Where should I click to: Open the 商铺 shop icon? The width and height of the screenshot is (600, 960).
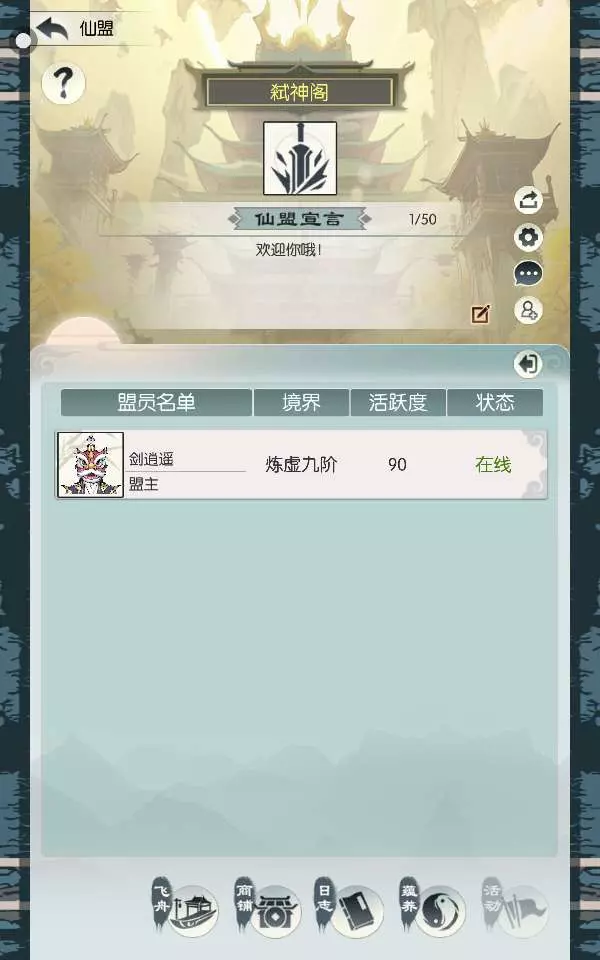(269, 911)
